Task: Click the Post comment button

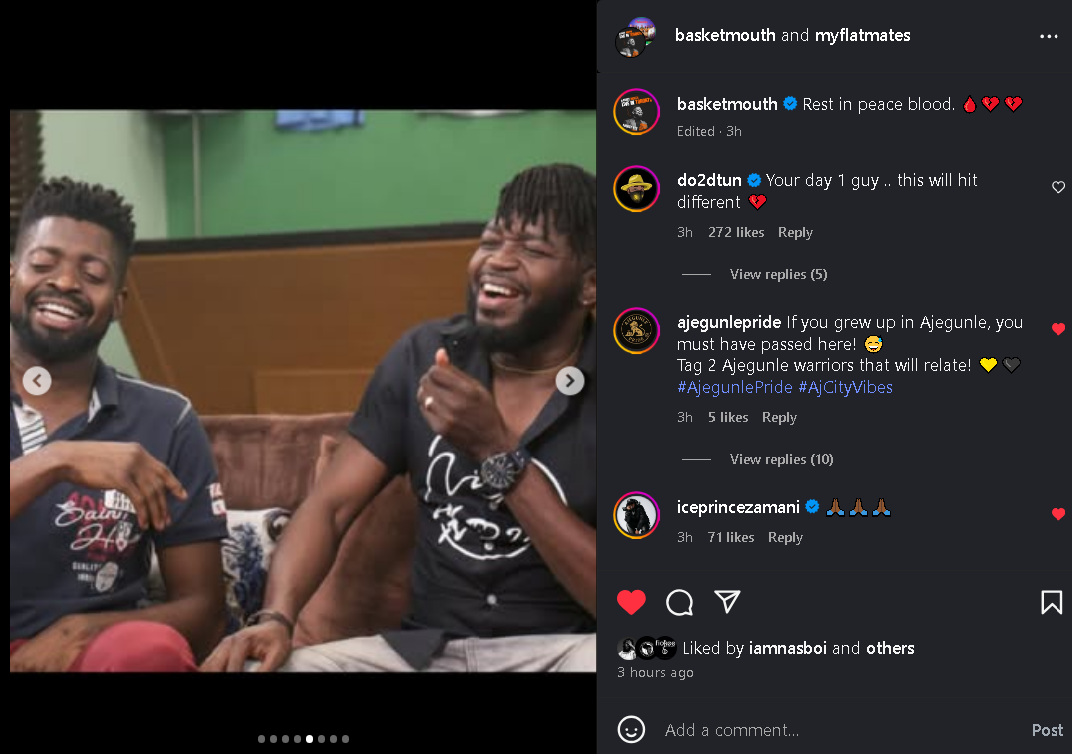Action: (x=1047, y=730)
